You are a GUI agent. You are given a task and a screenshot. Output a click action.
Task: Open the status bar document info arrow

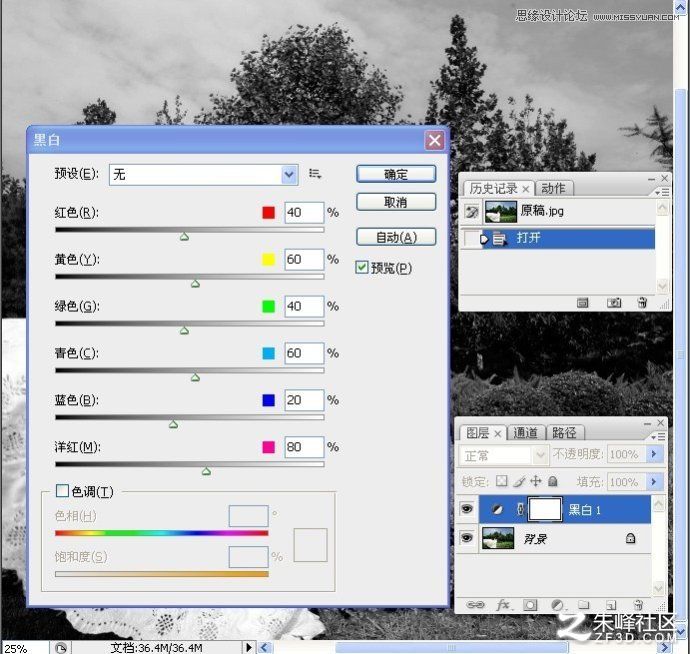(249, 647)
